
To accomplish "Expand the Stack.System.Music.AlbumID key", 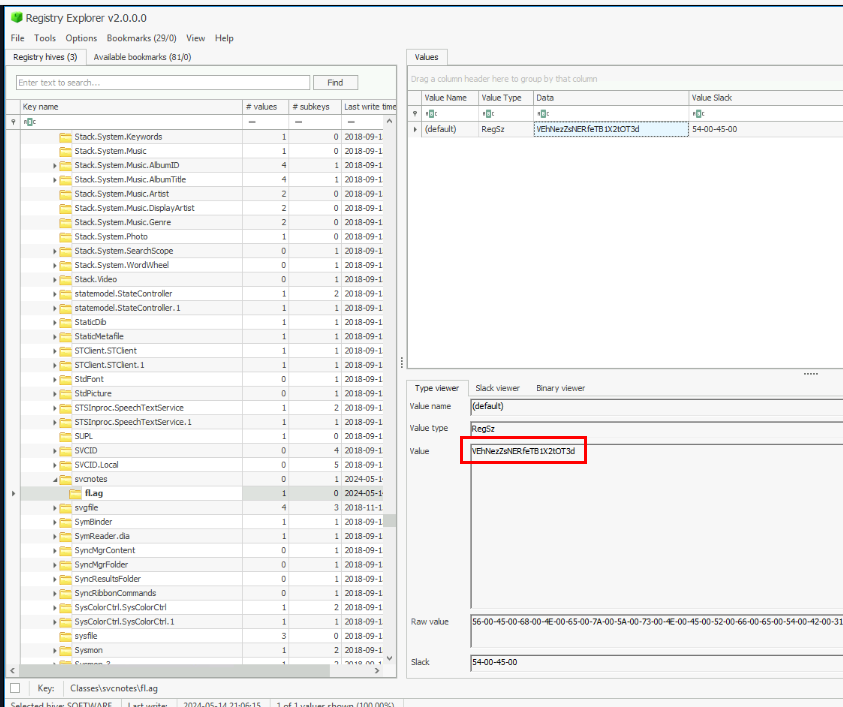I will coord(55,165).
